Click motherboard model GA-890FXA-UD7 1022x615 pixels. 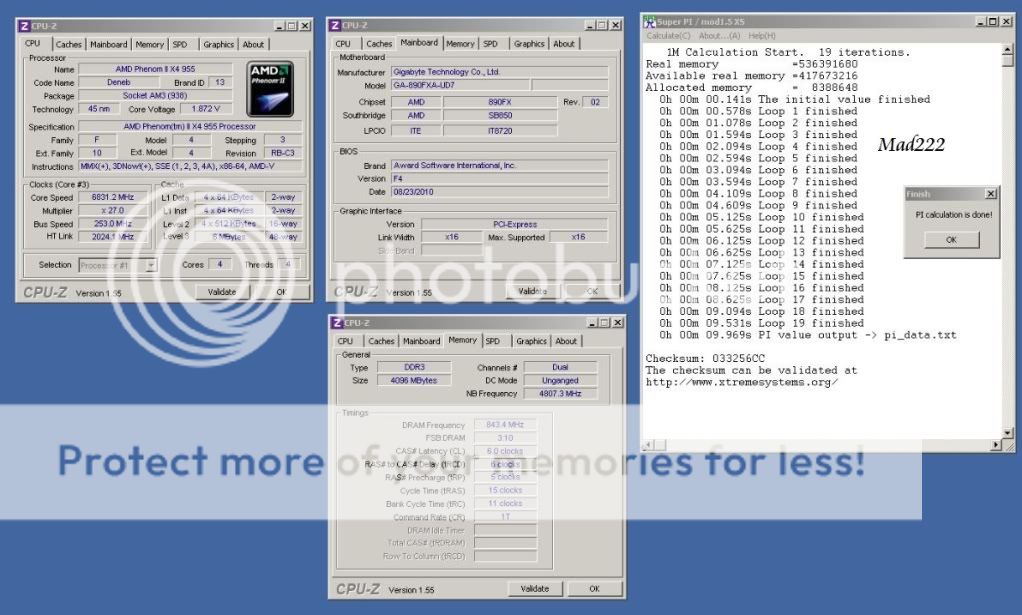click(x=460, y=85)
